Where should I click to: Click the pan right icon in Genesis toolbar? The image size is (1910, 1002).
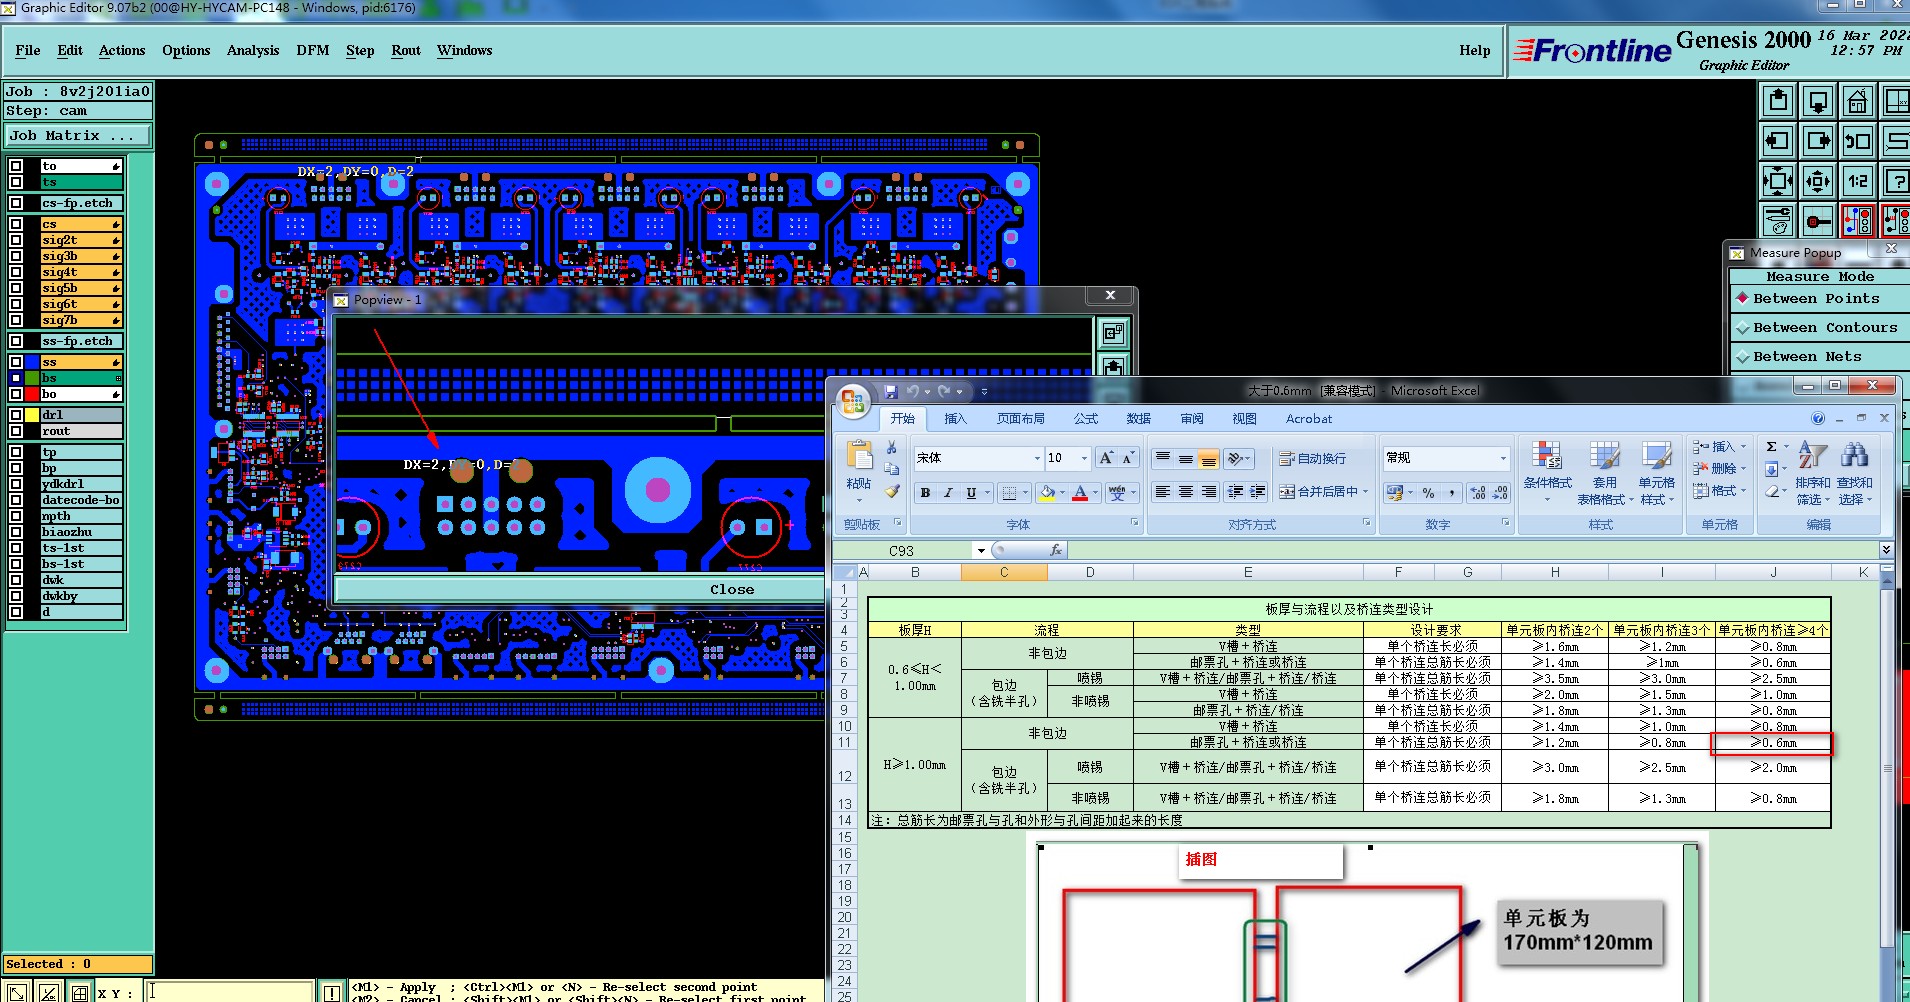[1818, 141]
